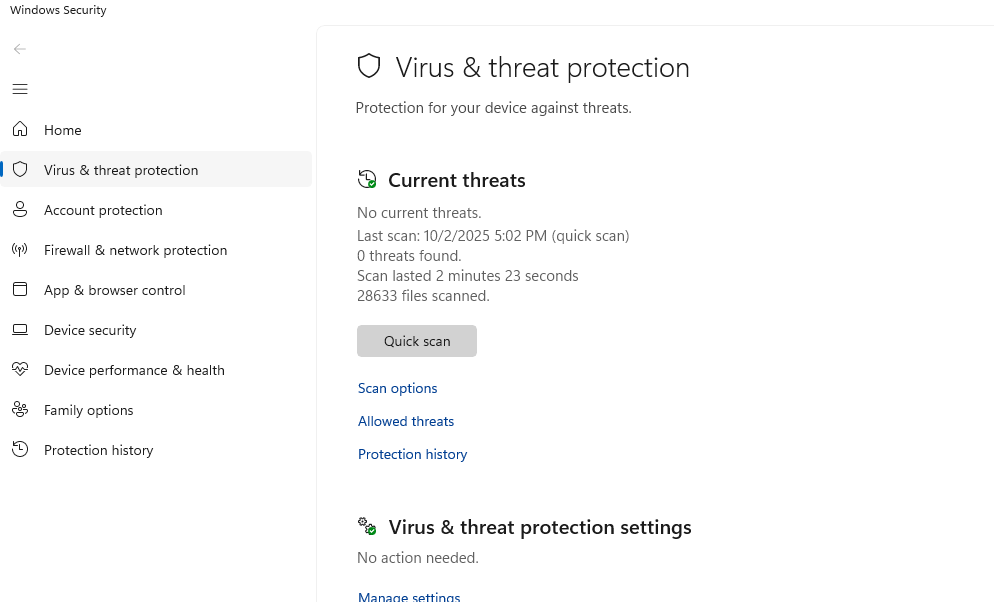Click the Firewall & network antenna icon
994x602 pixels.
[x=20, y=250]
